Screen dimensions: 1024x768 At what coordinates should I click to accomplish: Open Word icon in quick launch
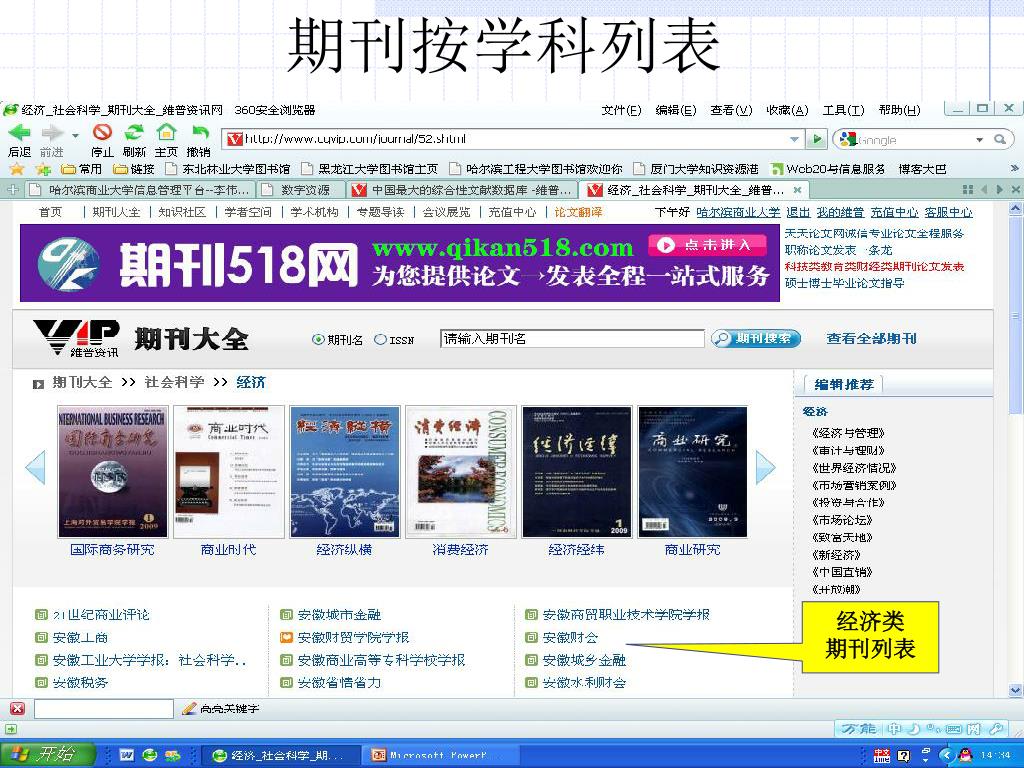127,756
